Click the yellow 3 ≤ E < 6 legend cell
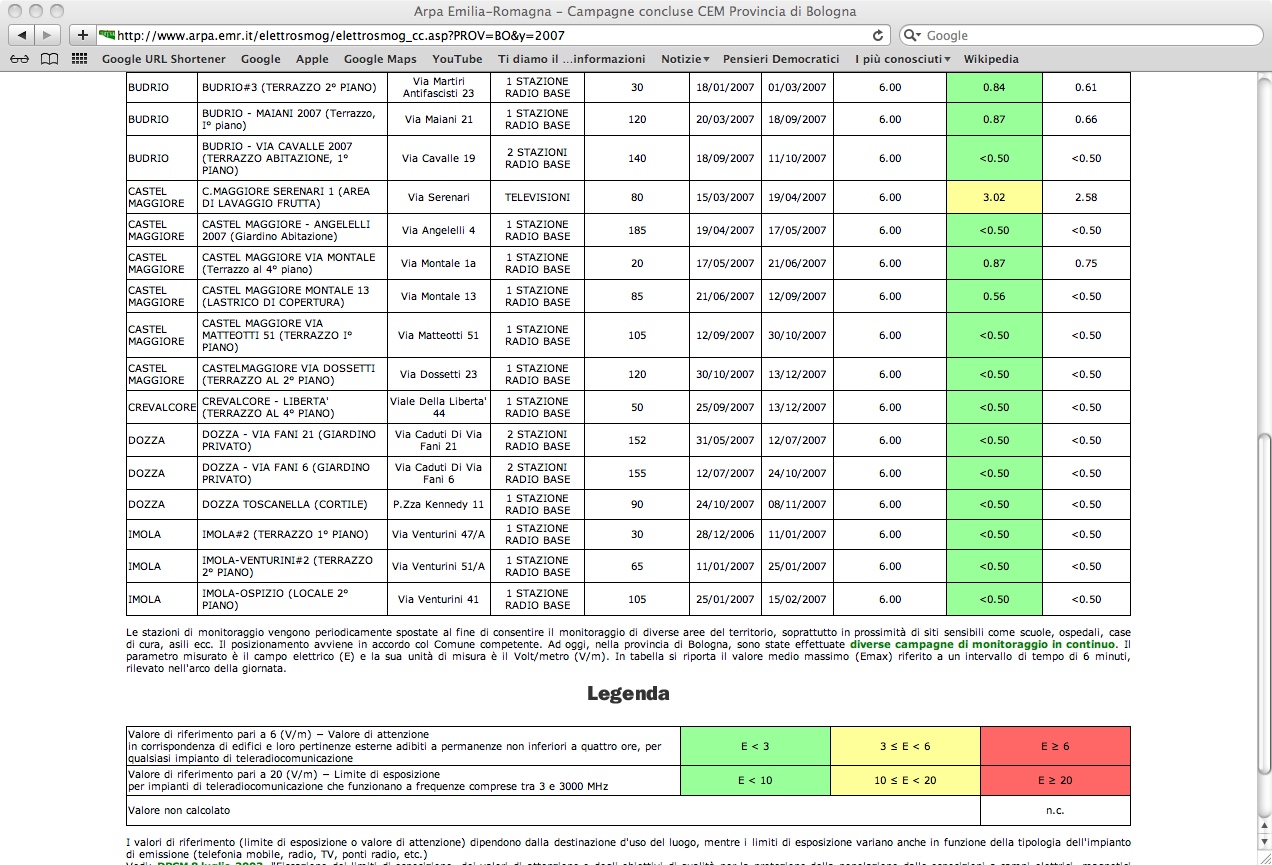 coord(905,746)
